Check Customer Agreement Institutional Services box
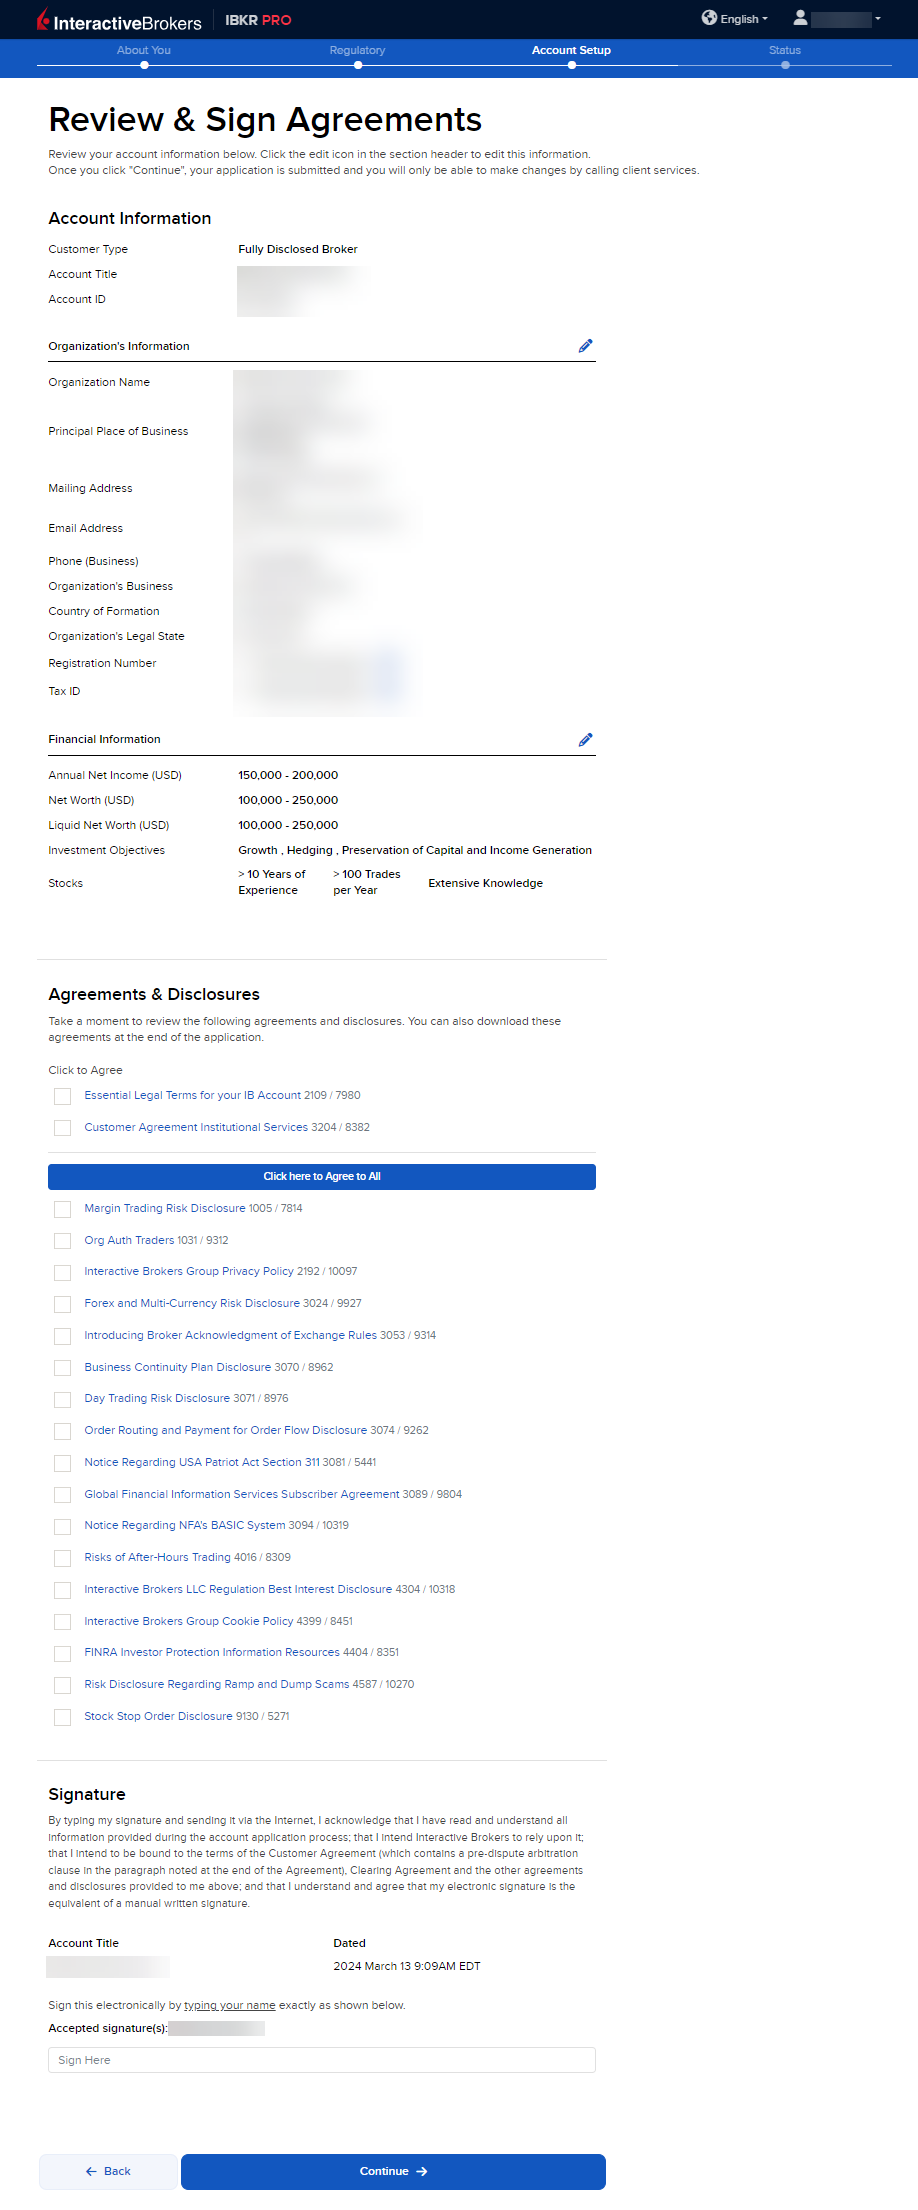The width and height of the screenshot is (918, 2210). (x=63, y=1128)
